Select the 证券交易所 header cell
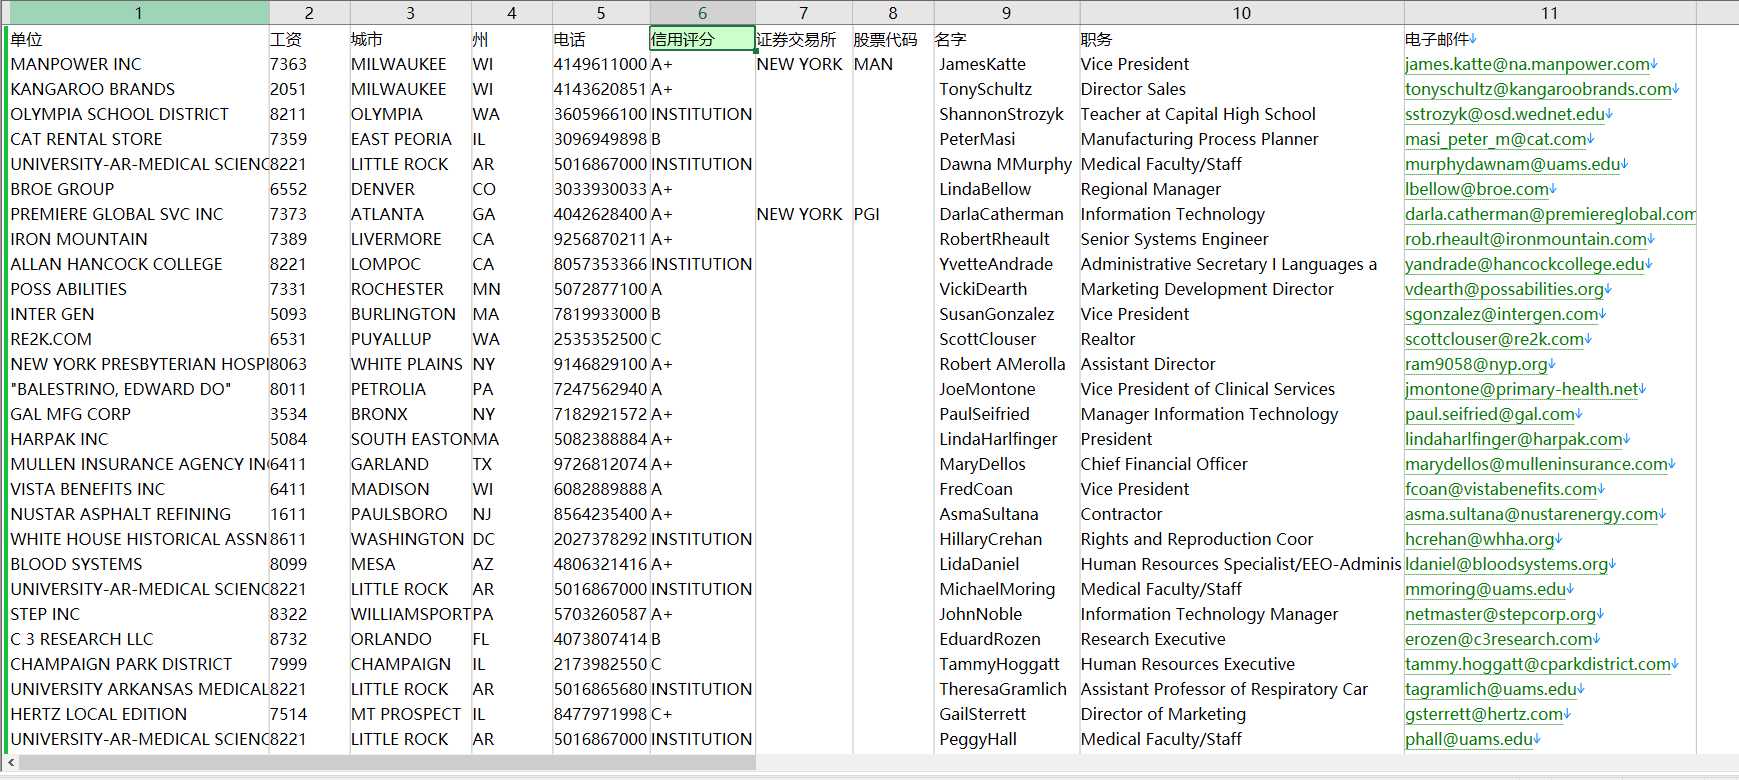This screenshot has width=1739, height=780. (x=803, y=39)
